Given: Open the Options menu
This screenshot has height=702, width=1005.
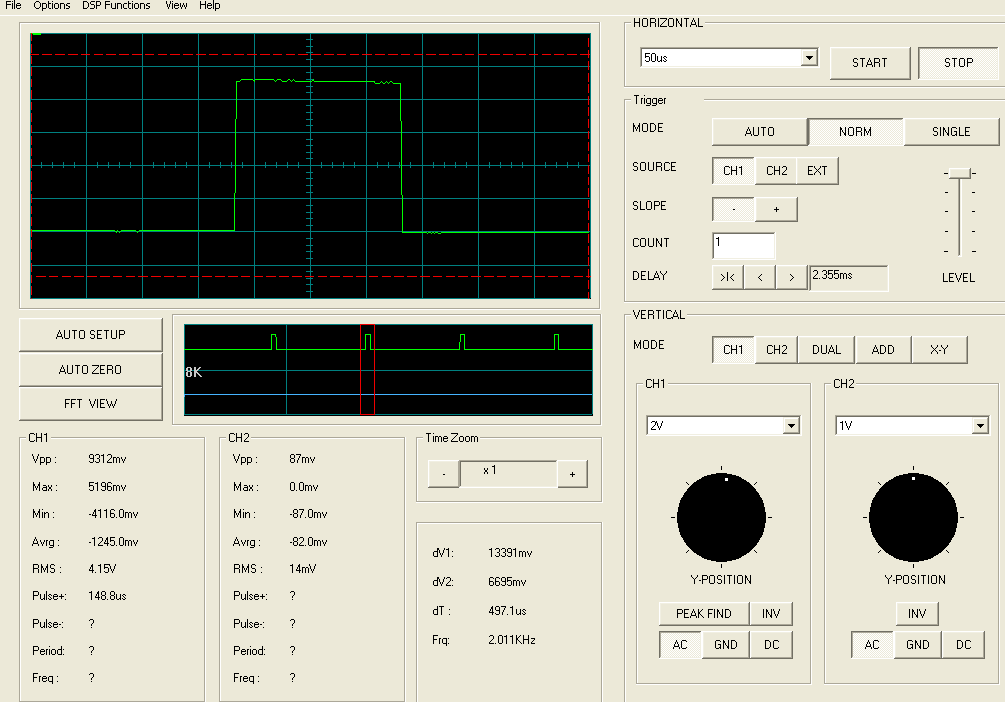Looking at the screenshot, I should (52, 6).
